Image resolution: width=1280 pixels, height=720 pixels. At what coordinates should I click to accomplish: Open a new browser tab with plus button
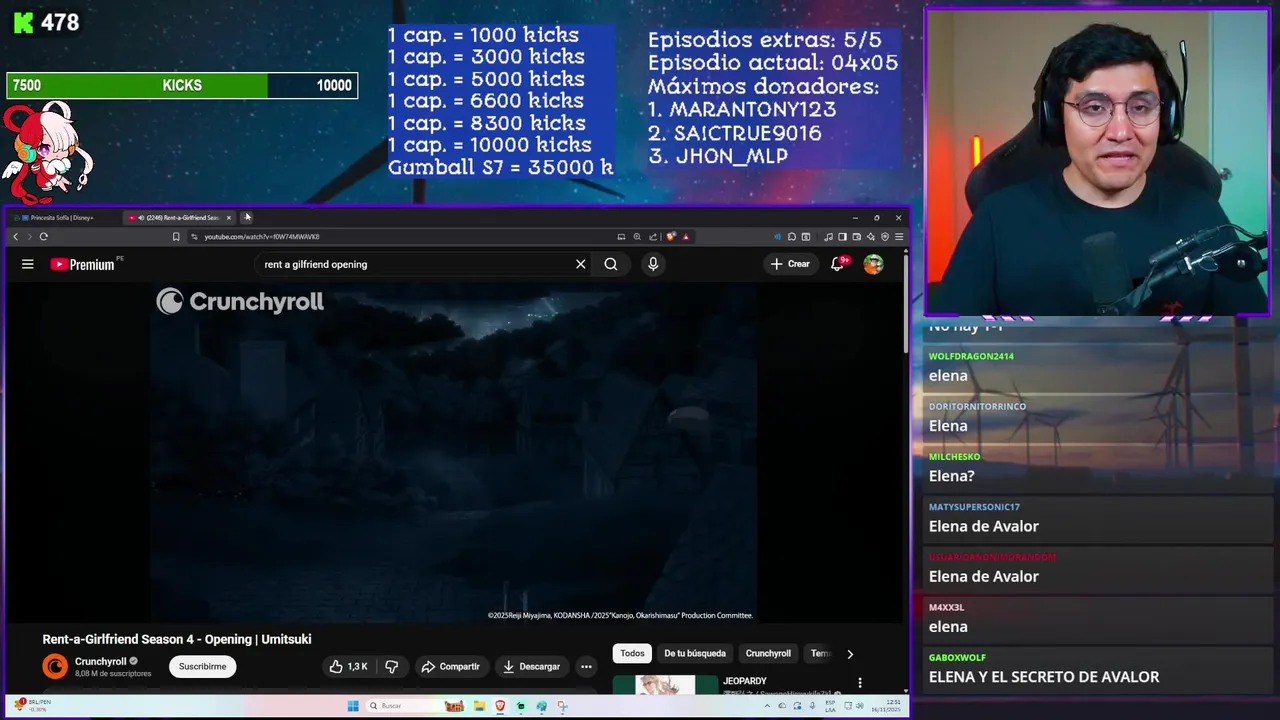click(247, 217)
